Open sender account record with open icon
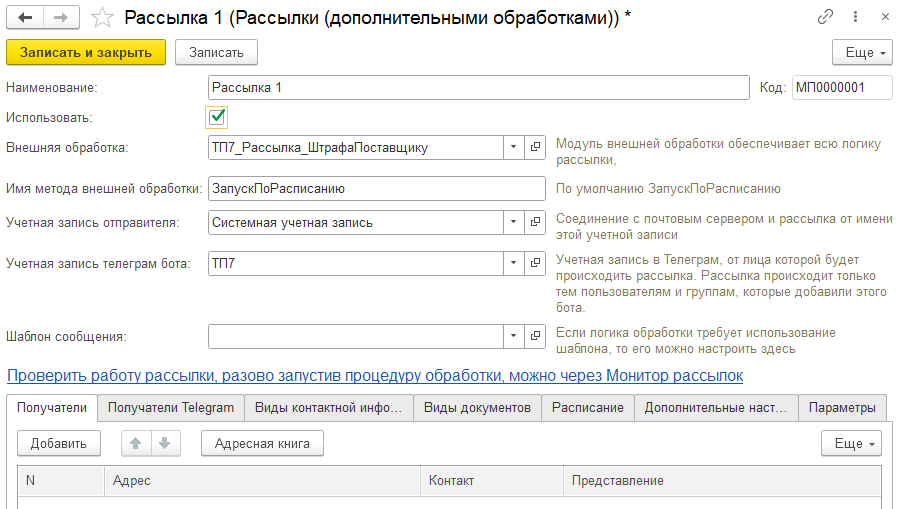The height and width of the screenshot is (509, 899). [536, 223]
